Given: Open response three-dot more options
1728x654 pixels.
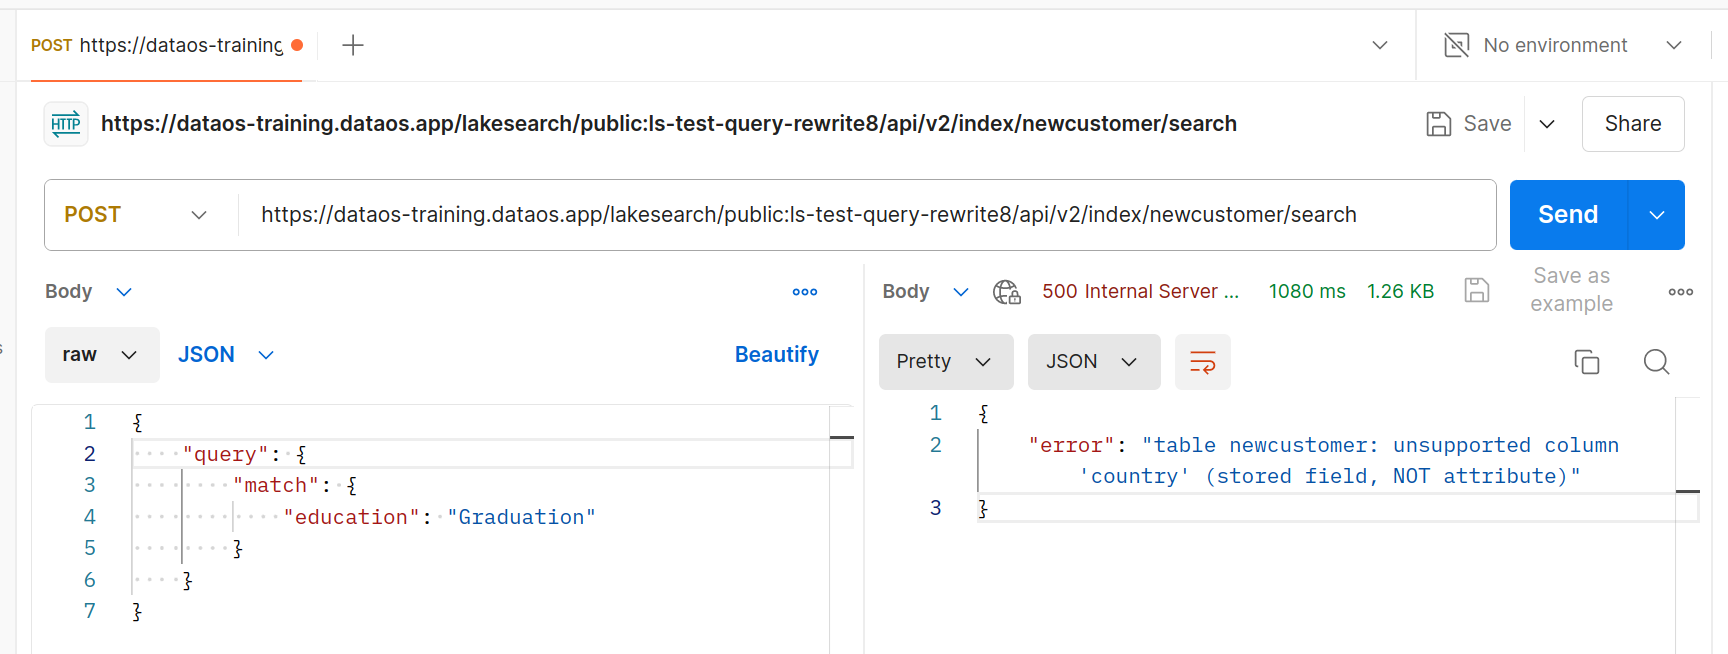Looking at the screenshot, I should (x=1681, y=292).
